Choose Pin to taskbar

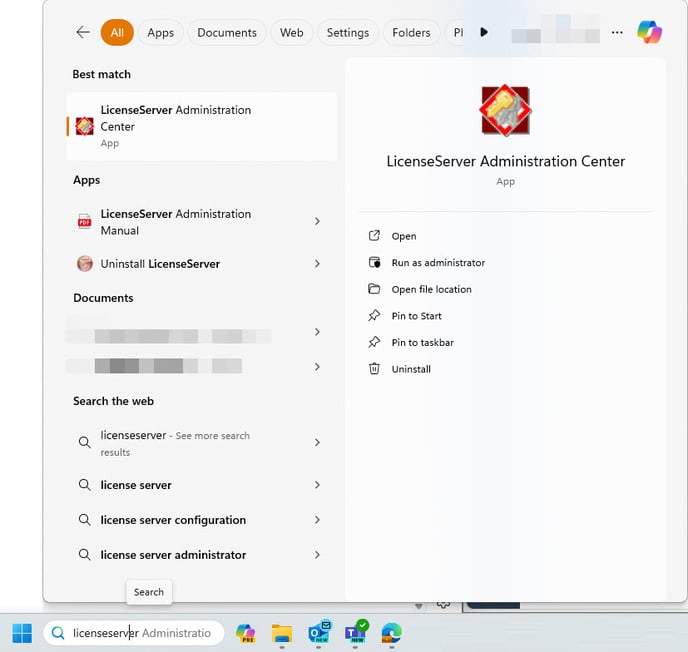(x=423, y=342)
